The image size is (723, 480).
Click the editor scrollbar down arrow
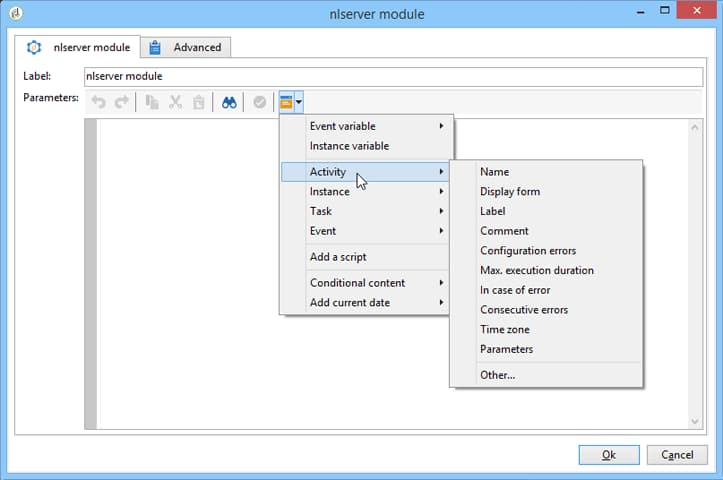(x=695, y=421)
